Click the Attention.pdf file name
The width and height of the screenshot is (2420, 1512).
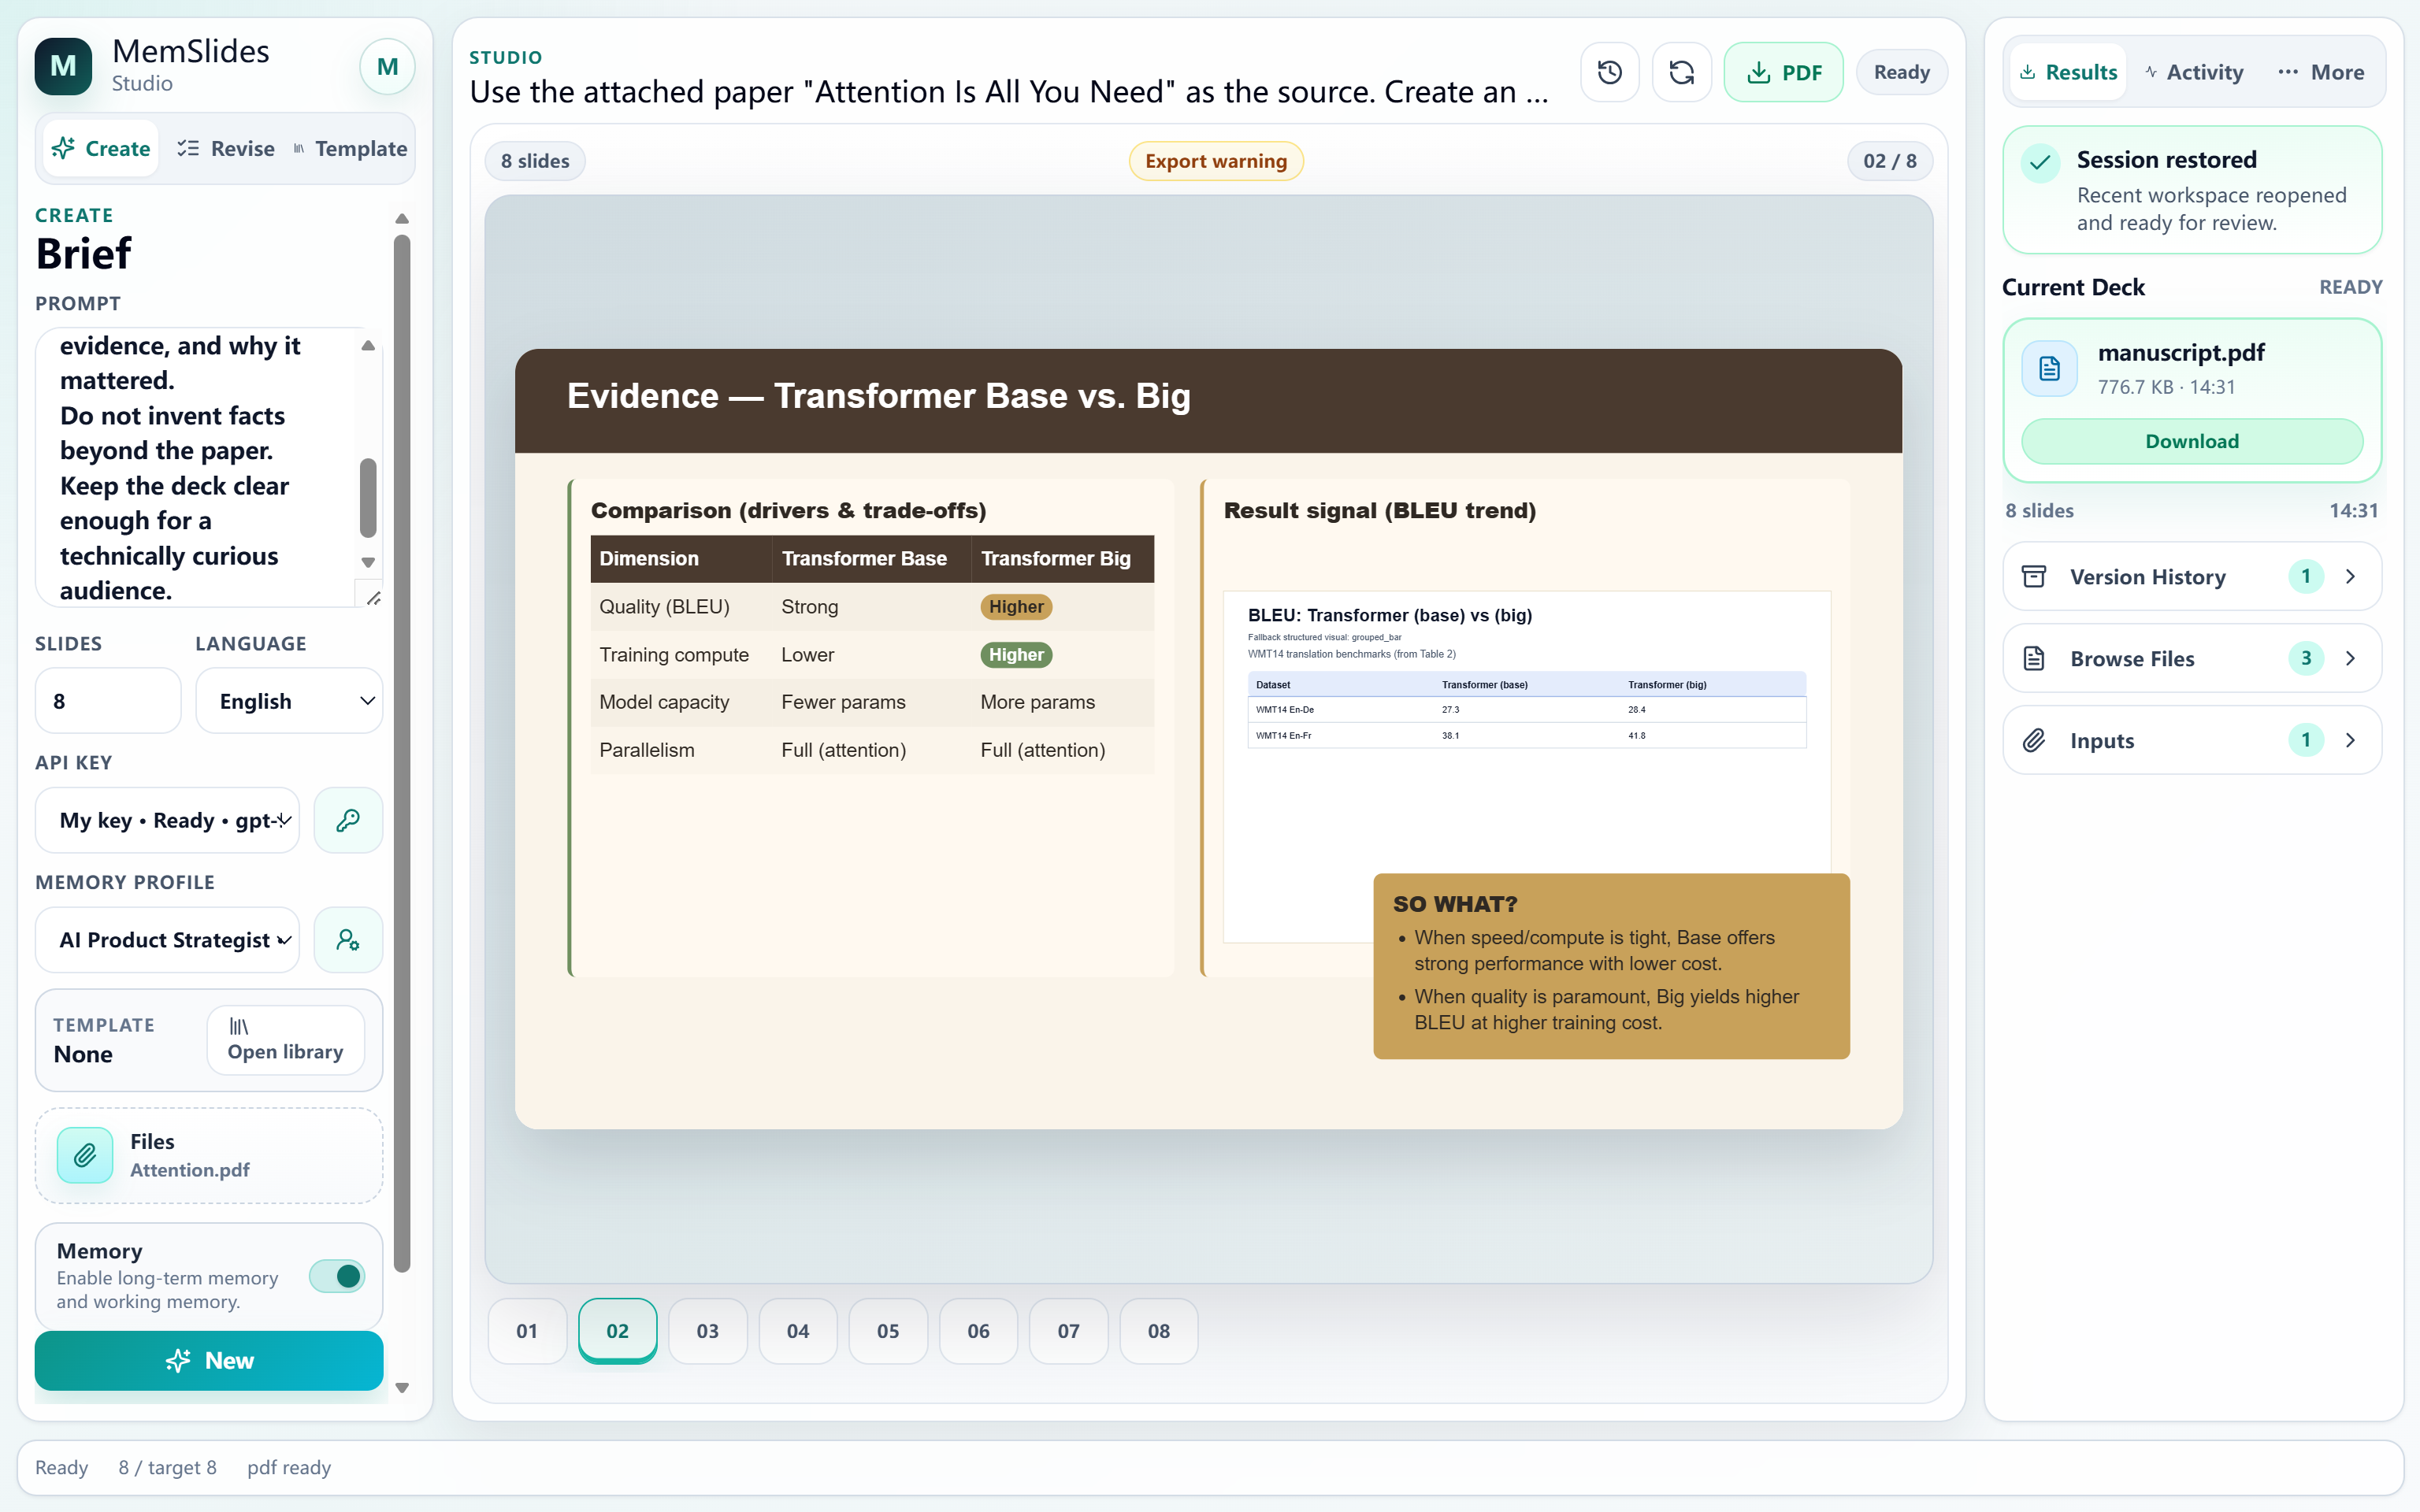[x=190, y=1170]
